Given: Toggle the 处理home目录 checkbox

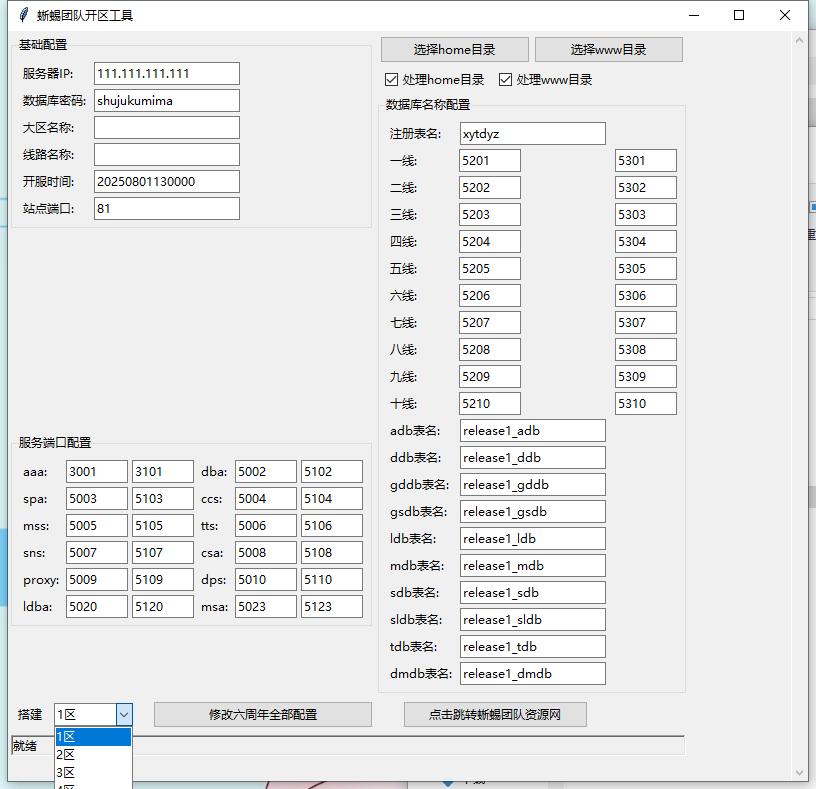Looking at the screenshot, I should click(x=392, y=80).
